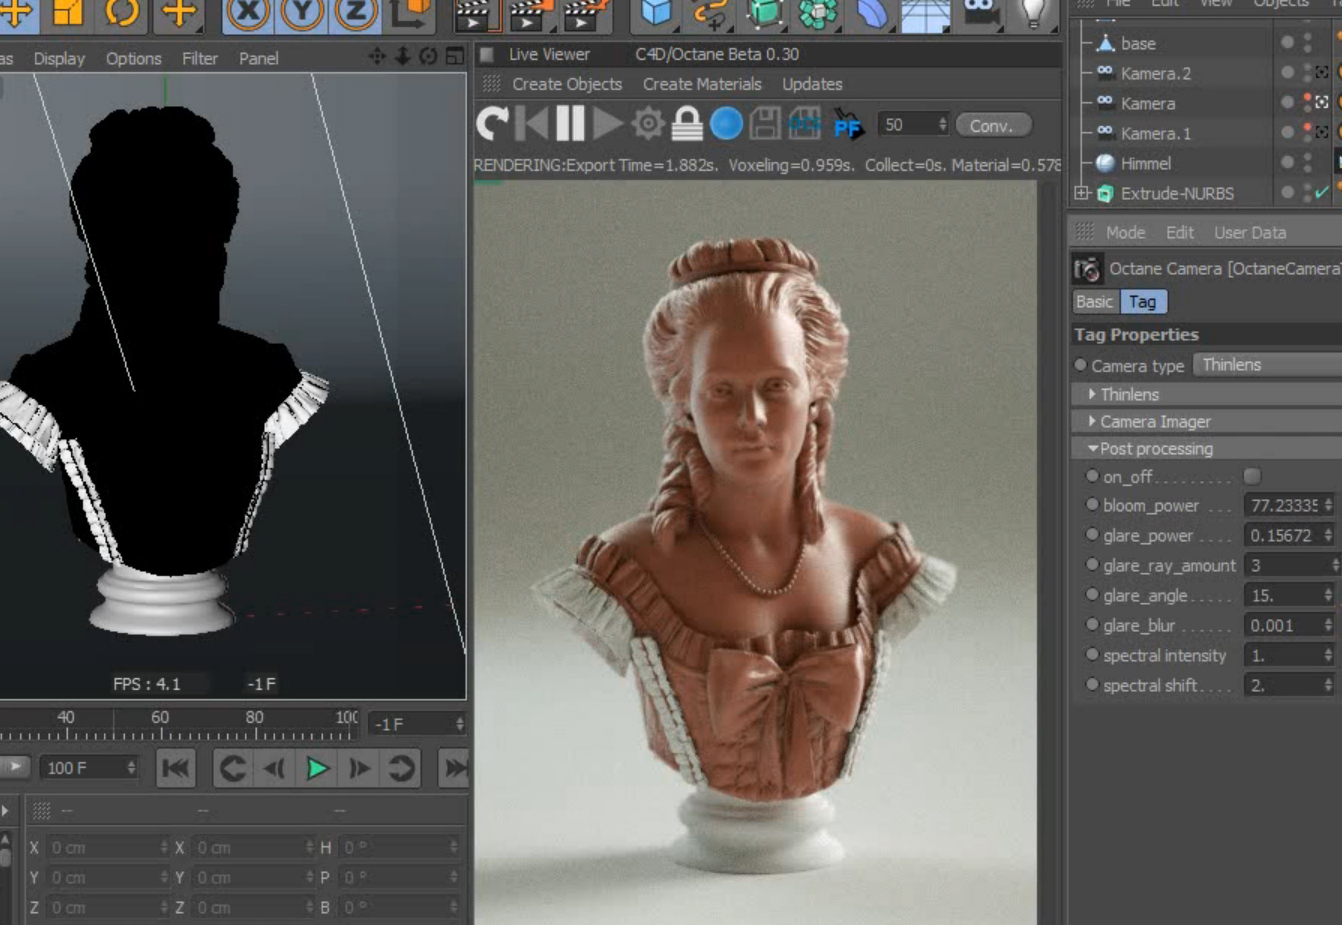Viewport: 1342px width, 925px height.
Task: Click the blue sphere clay mode icon
Action: click(x=726, y=124)
